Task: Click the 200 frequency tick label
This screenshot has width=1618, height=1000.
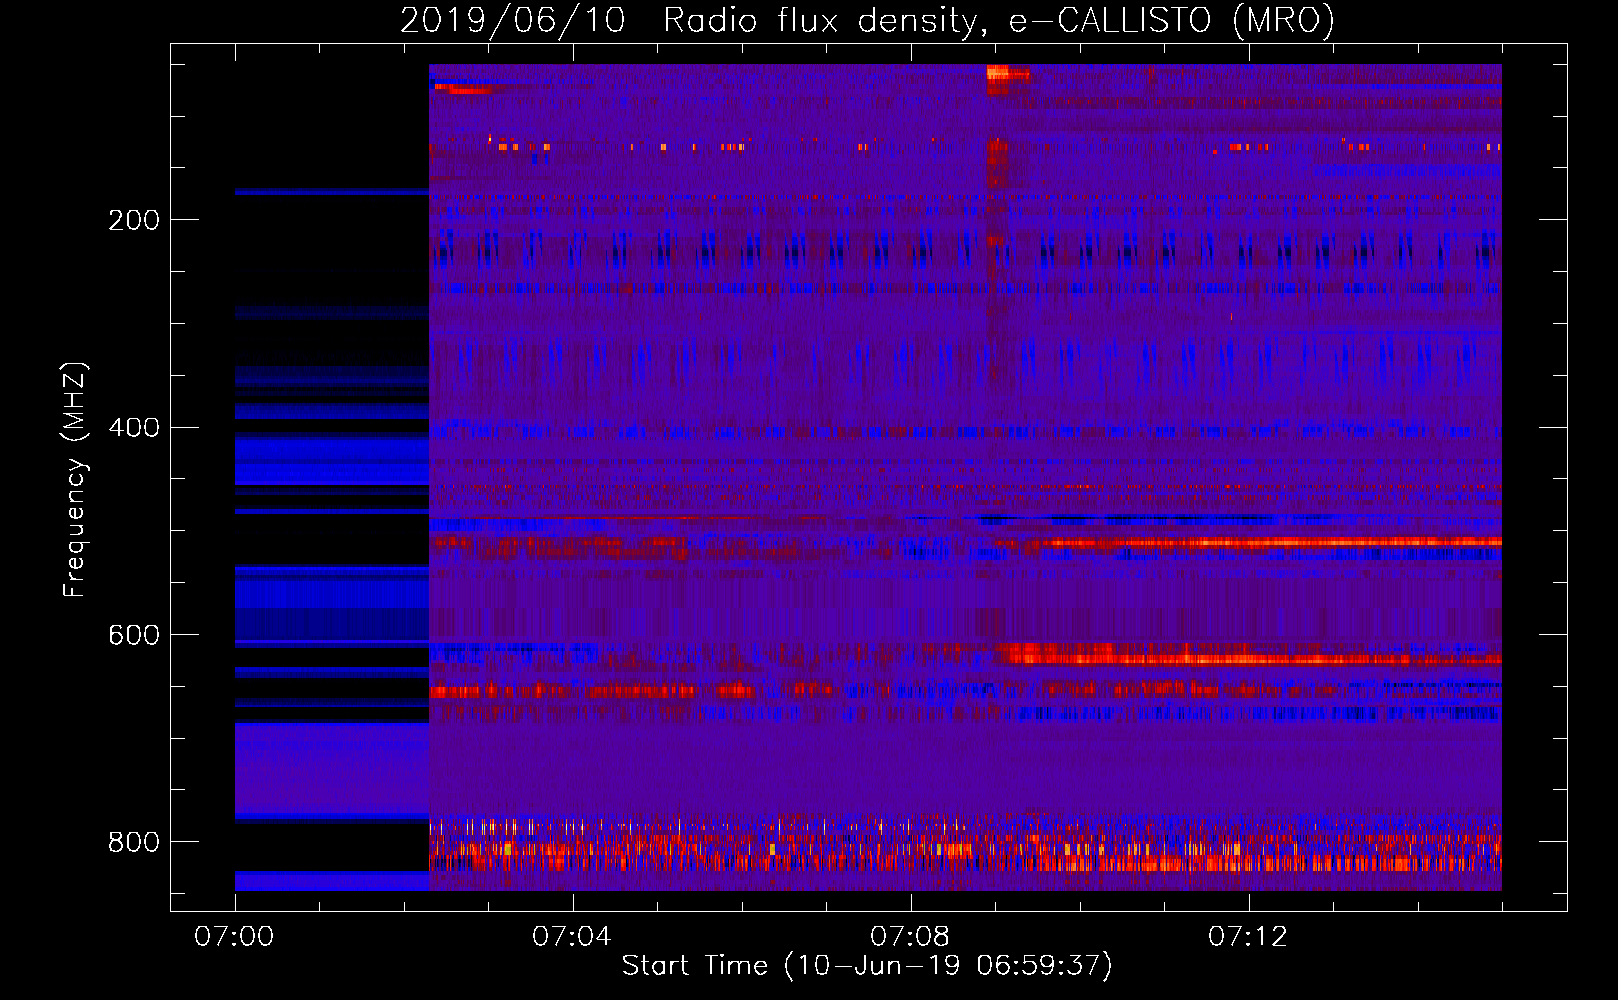Action: point(134,220)
